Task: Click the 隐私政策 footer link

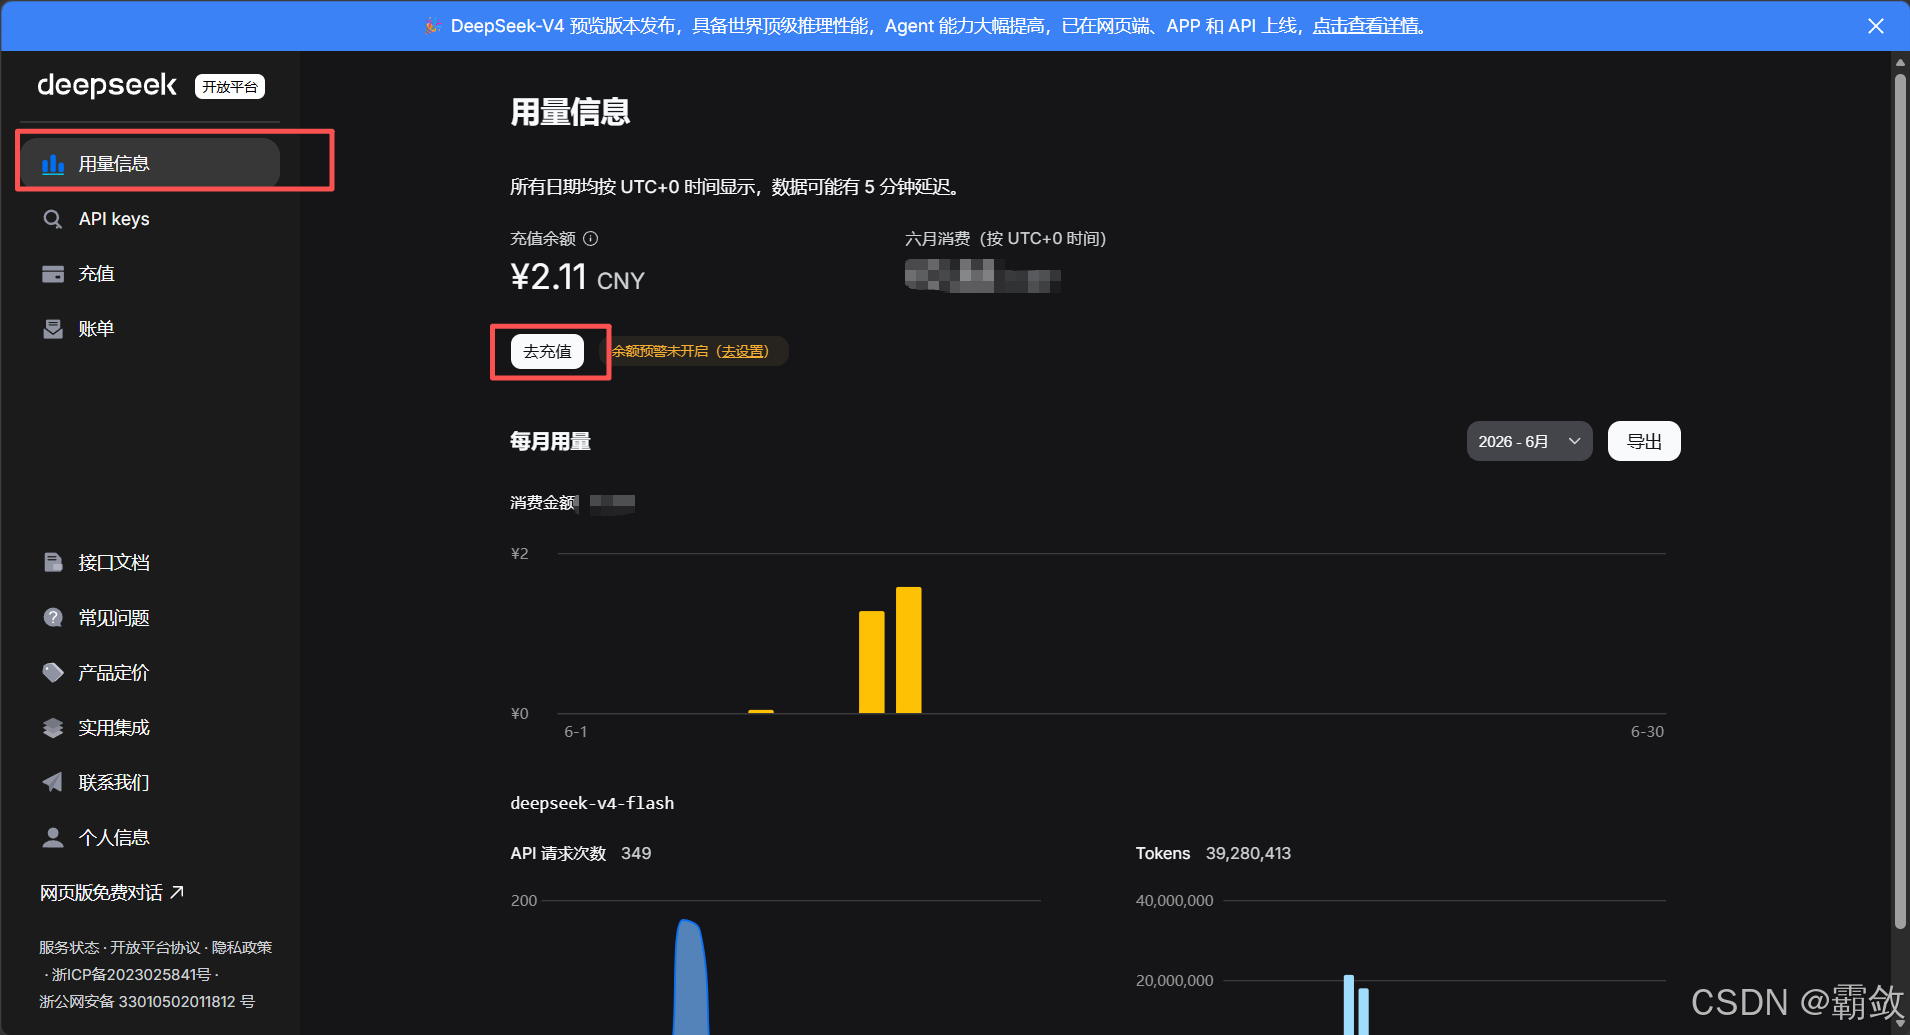Action: point(242,947)
